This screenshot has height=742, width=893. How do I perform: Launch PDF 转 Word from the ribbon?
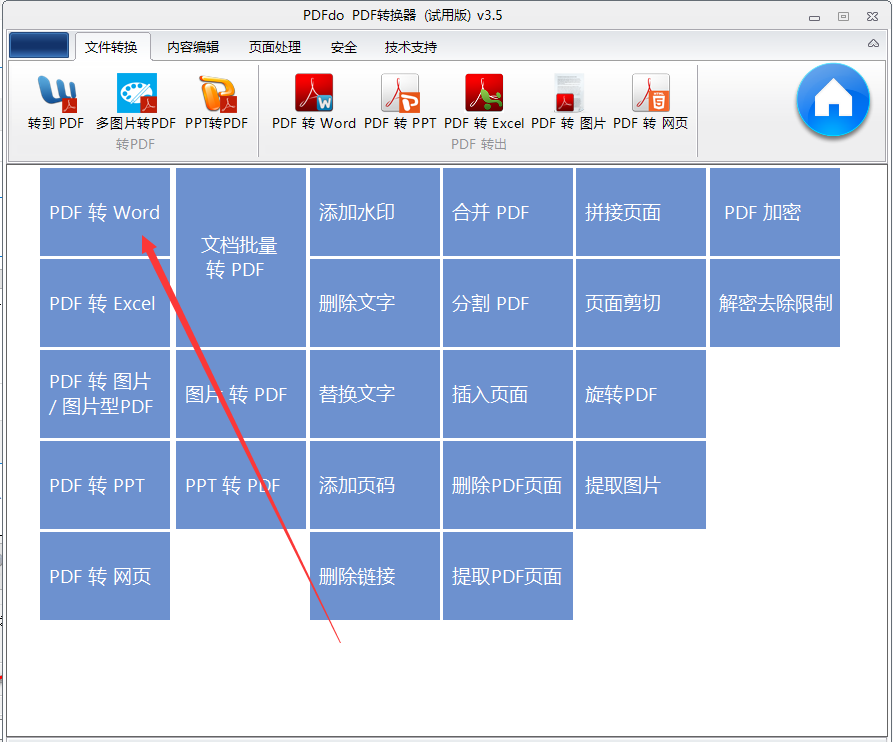pyautogui.click(x=314, y=102)
